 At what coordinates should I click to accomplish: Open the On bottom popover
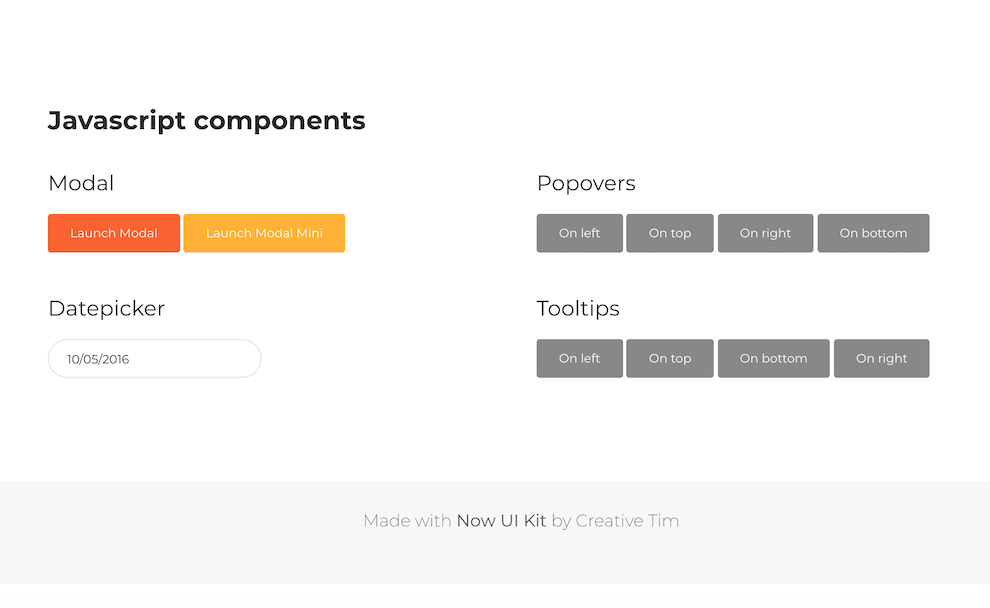873,233
